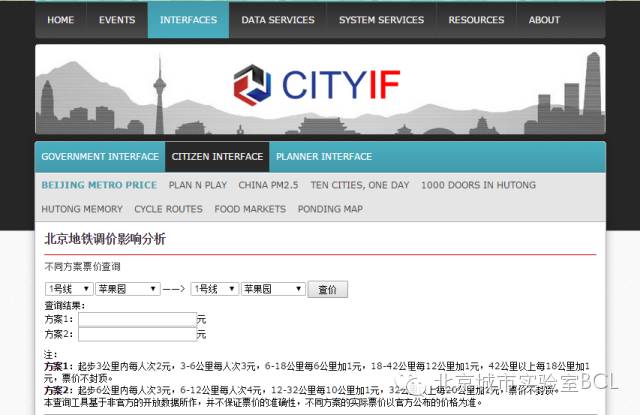Click the 查价 query button

[328, 289]
